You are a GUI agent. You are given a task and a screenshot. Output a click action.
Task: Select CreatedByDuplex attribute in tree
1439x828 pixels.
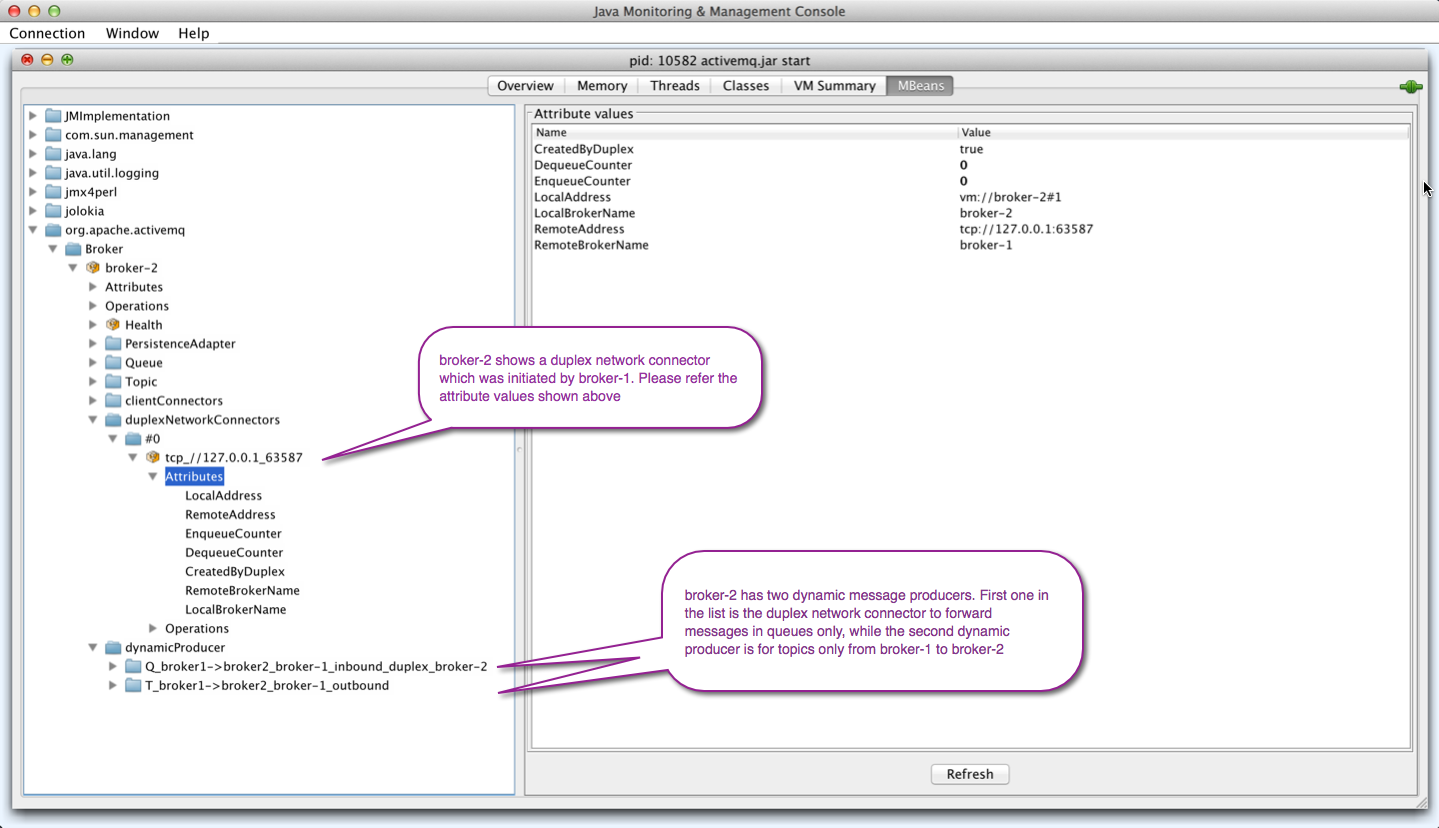click(235, 572)
